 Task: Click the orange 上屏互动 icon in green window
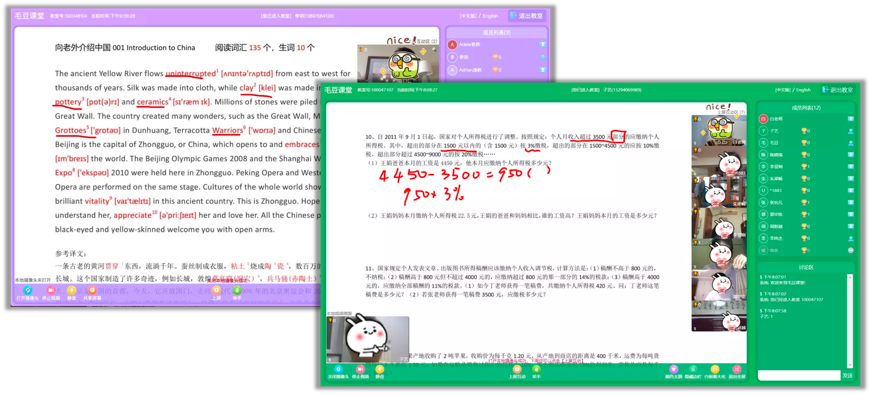click(517, 369)
